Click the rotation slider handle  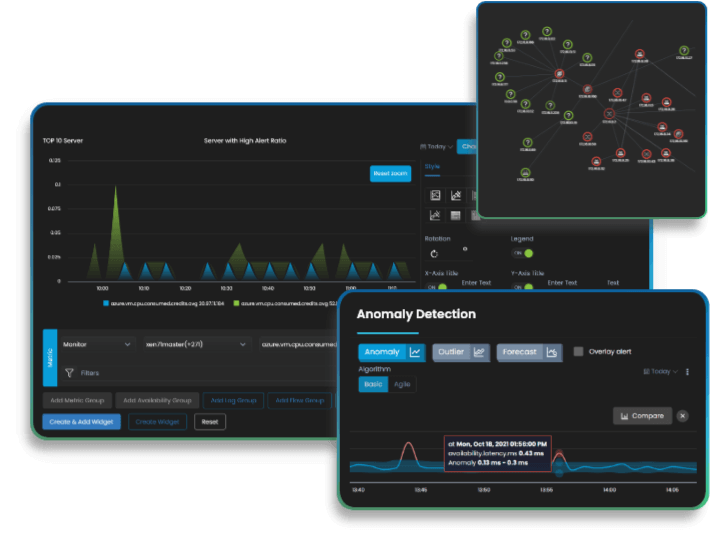pos(464,248)
